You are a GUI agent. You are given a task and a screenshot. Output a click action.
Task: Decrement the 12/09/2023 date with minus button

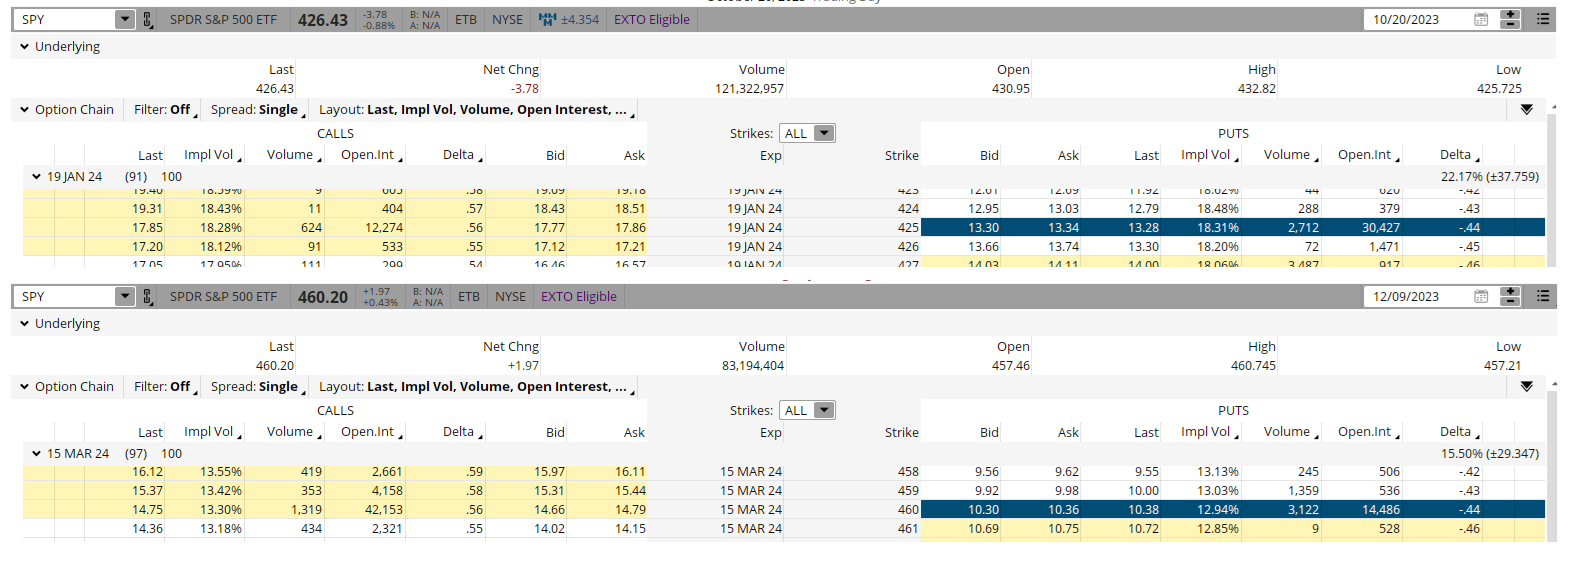[x=1510, y=302]
